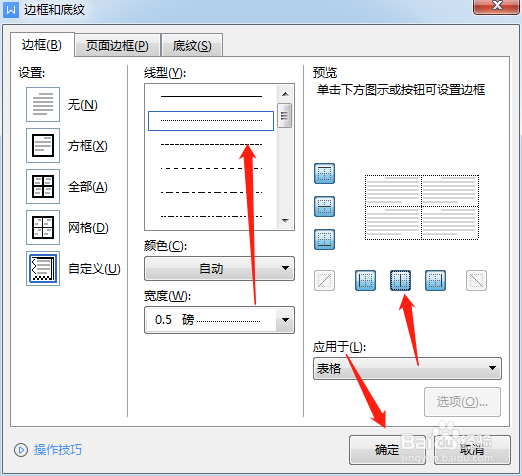Image resolution: width=522 pixels, height=476 pixels.
Task: Click the 方框(X) label
Action: coord(88,146)
